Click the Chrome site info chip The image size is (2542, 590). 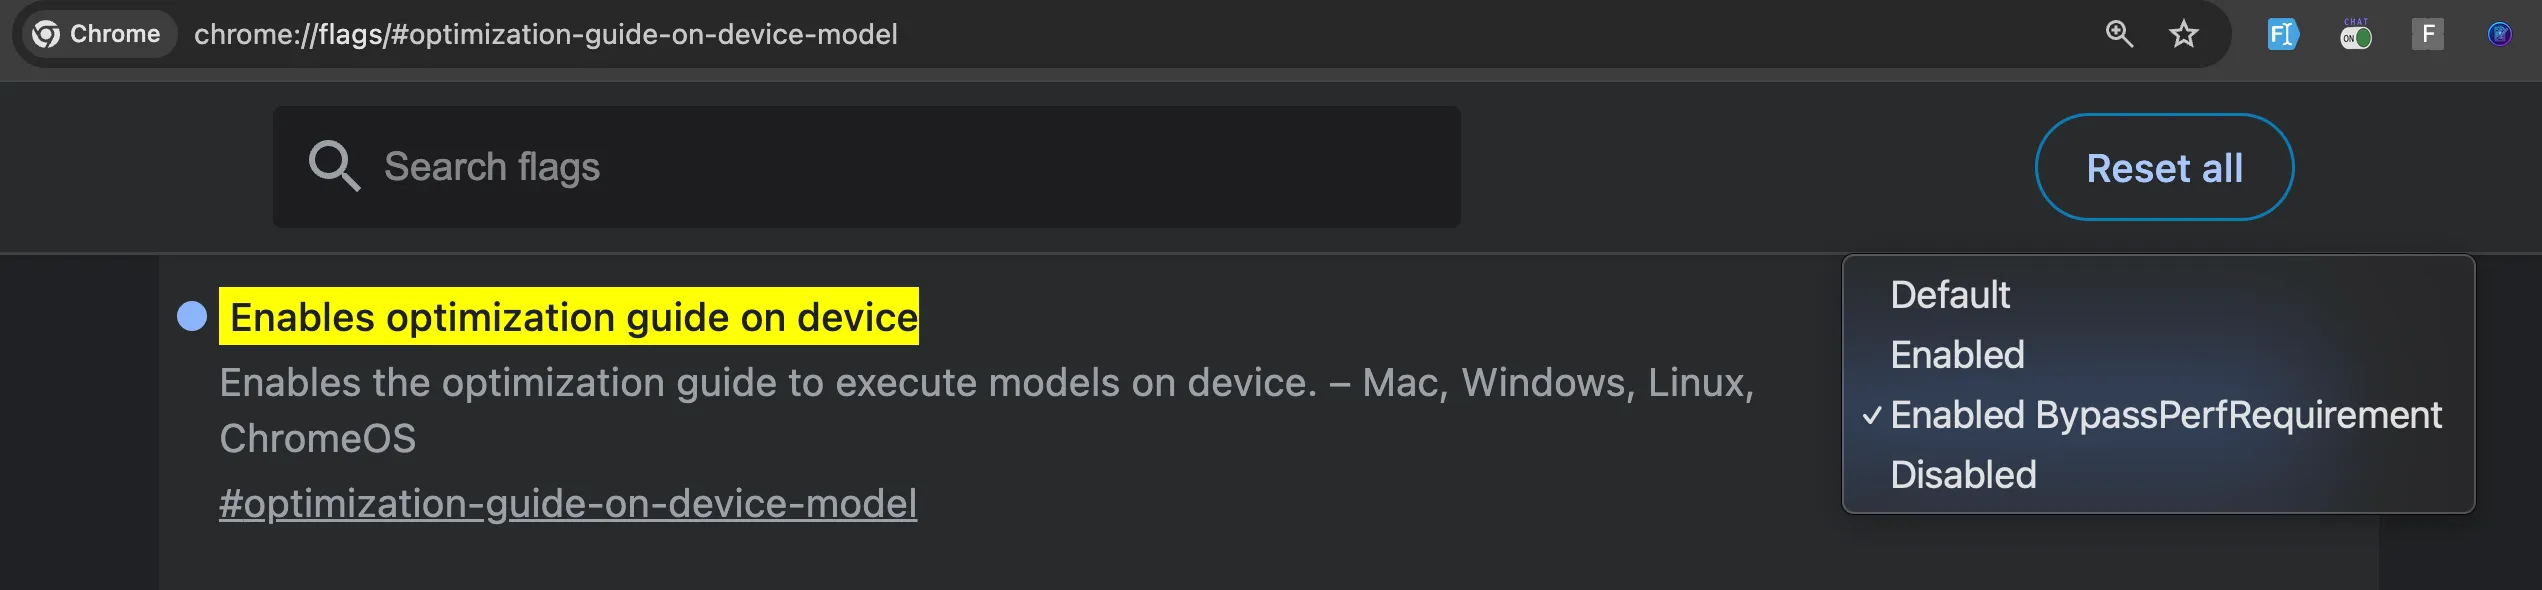[x=97, y=34]
